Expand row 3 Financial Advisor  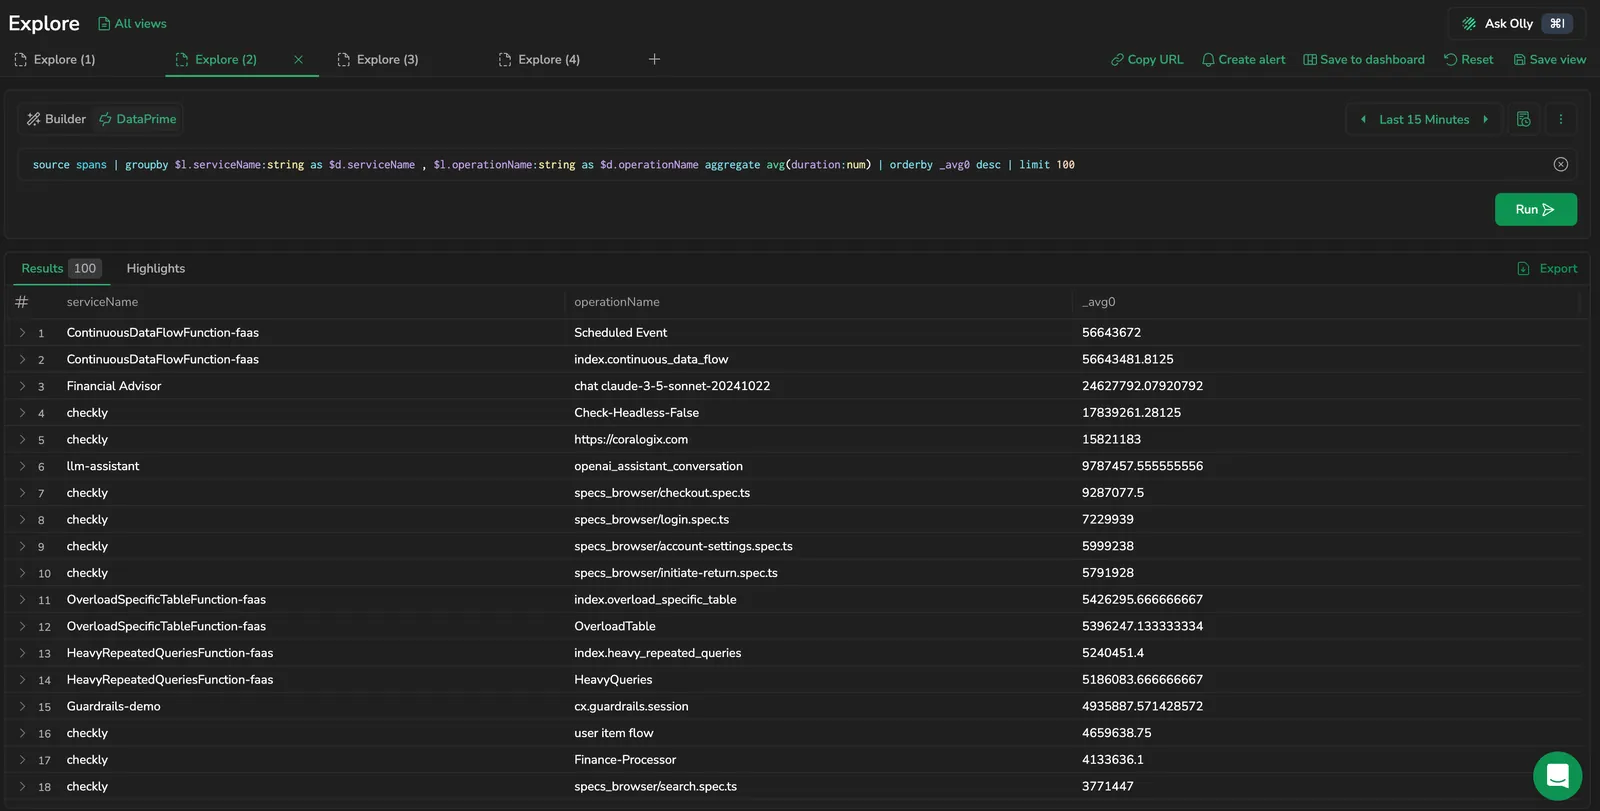[x=22, y=386]
